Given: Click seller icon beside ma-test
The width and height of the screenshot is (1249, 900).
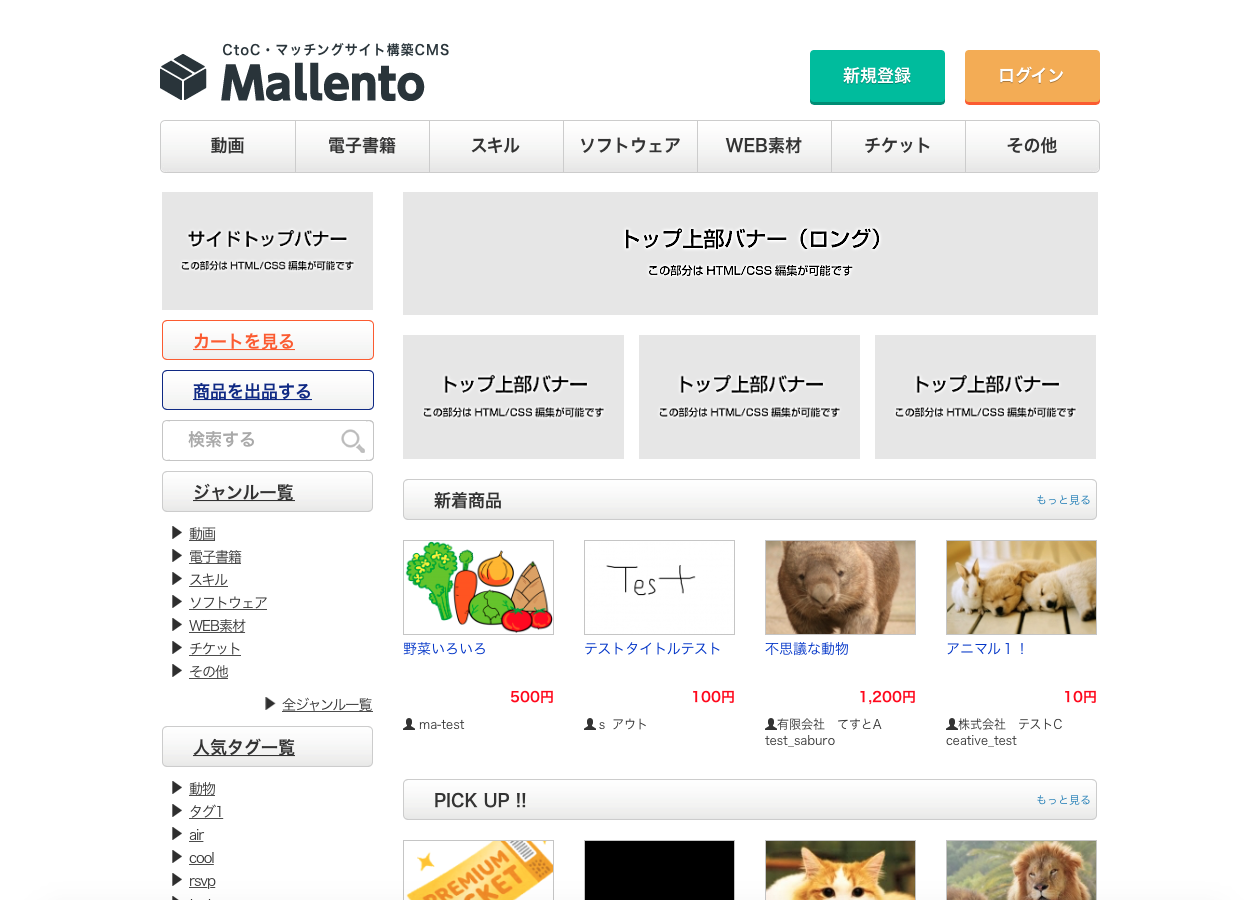Looking at the screenshot, I should click(x=409, y=724).
